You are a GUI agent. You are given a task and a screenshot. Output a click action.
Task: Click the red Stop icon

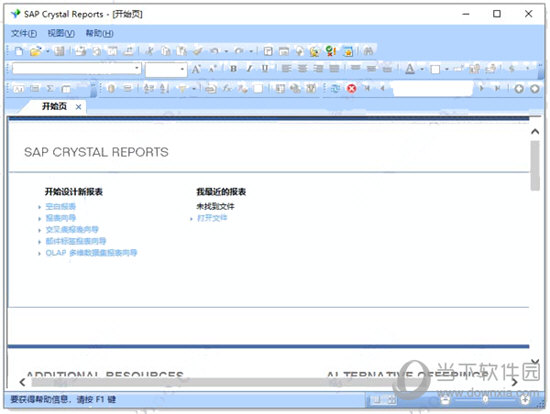click(351, 89)
